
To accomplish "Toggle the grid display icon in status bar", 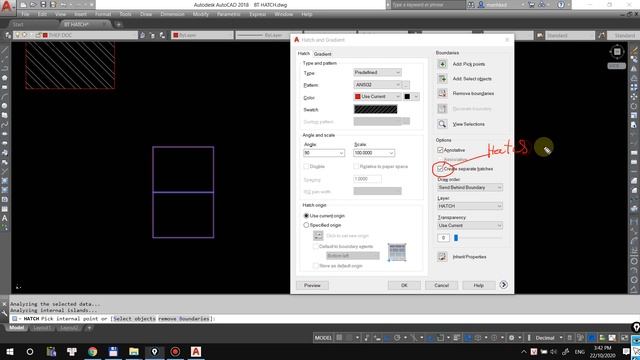I will tap(339, 338).
